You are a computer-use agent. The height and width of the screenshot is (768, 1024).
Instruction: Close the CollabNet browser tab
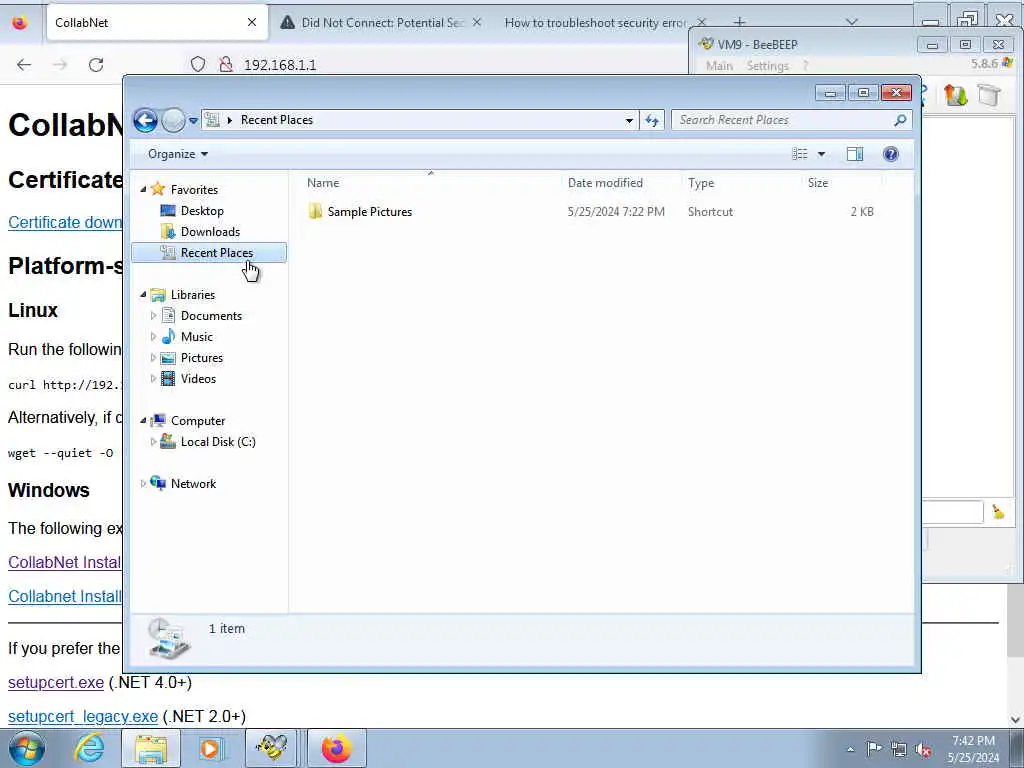point(252,23)
